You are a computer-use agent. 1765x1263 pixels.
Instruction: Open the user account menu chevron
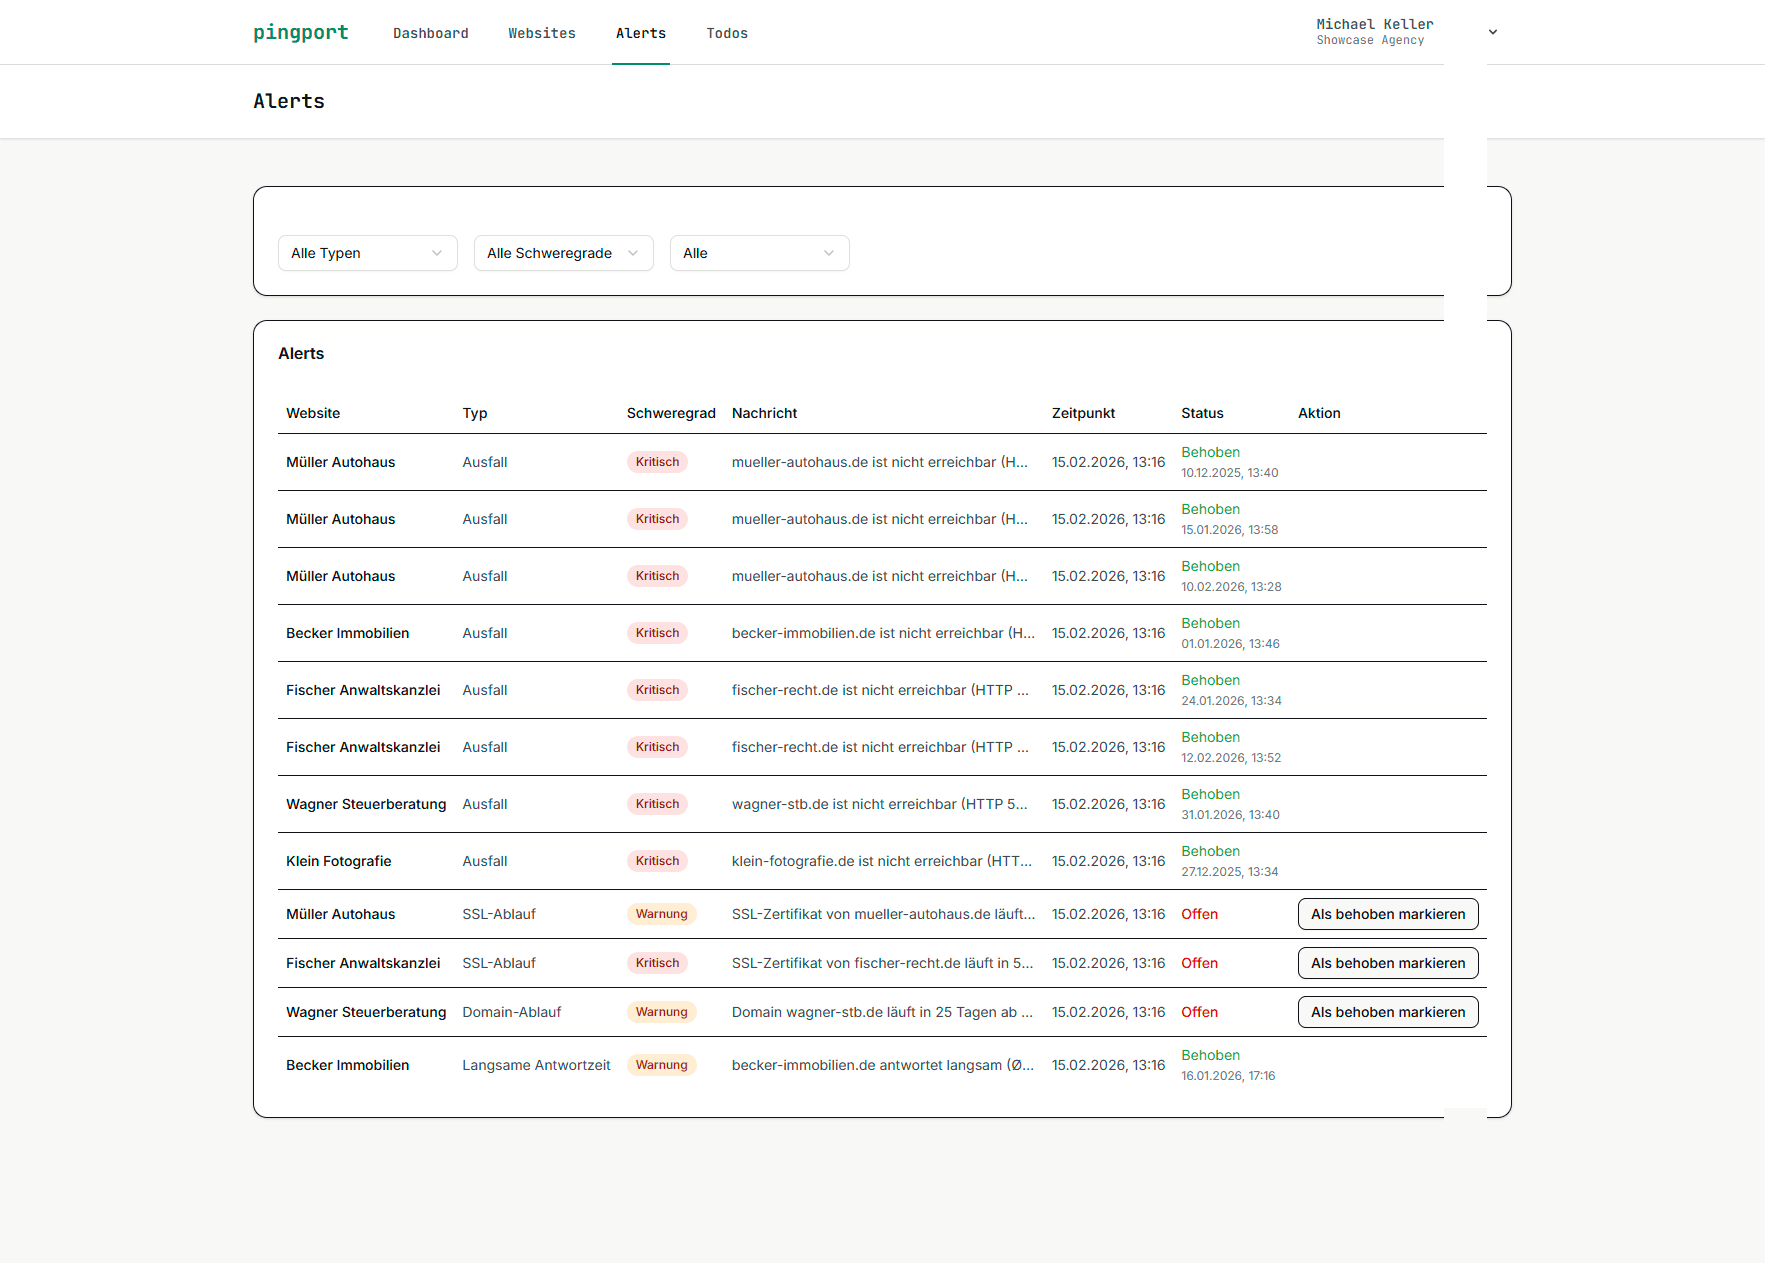pos(1492,32)
